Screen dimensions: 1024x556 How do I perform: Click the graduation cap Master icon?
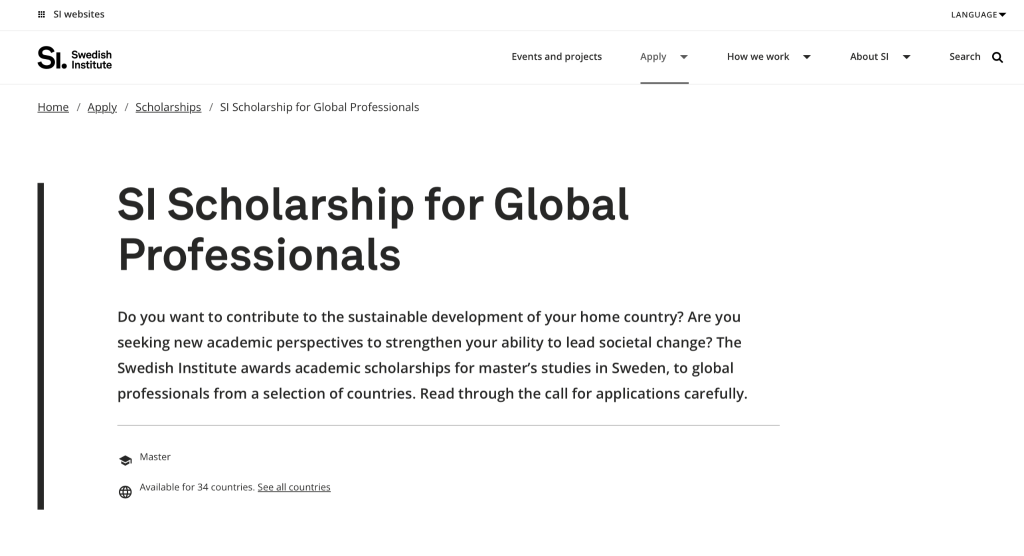[125, 460]
